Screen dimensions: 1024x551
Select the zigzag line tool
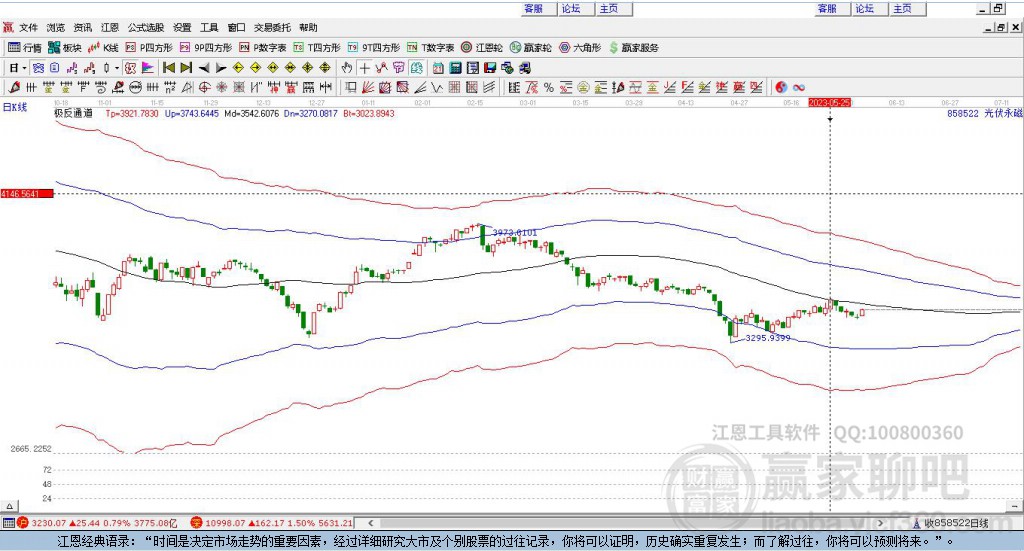click(x=437, y=87)
